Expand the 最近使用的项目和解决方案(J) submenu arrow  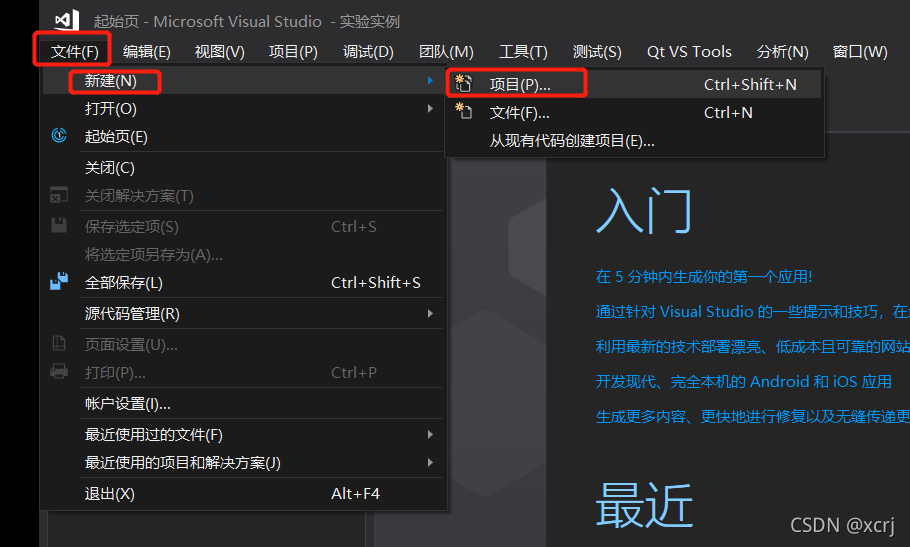430,462
